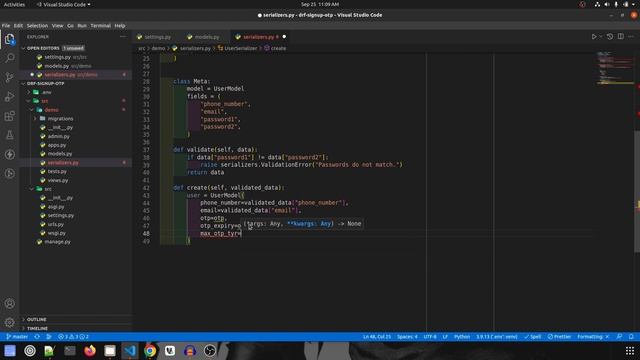Screen dimensions: 640x360
Task: Open admin.py in the file tree
Action: pos(58,136)
